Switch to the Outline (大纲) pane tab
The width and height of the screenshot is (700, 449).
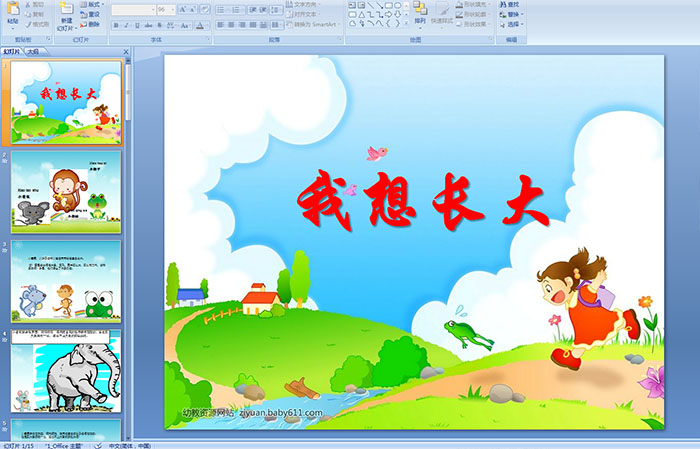33,52
